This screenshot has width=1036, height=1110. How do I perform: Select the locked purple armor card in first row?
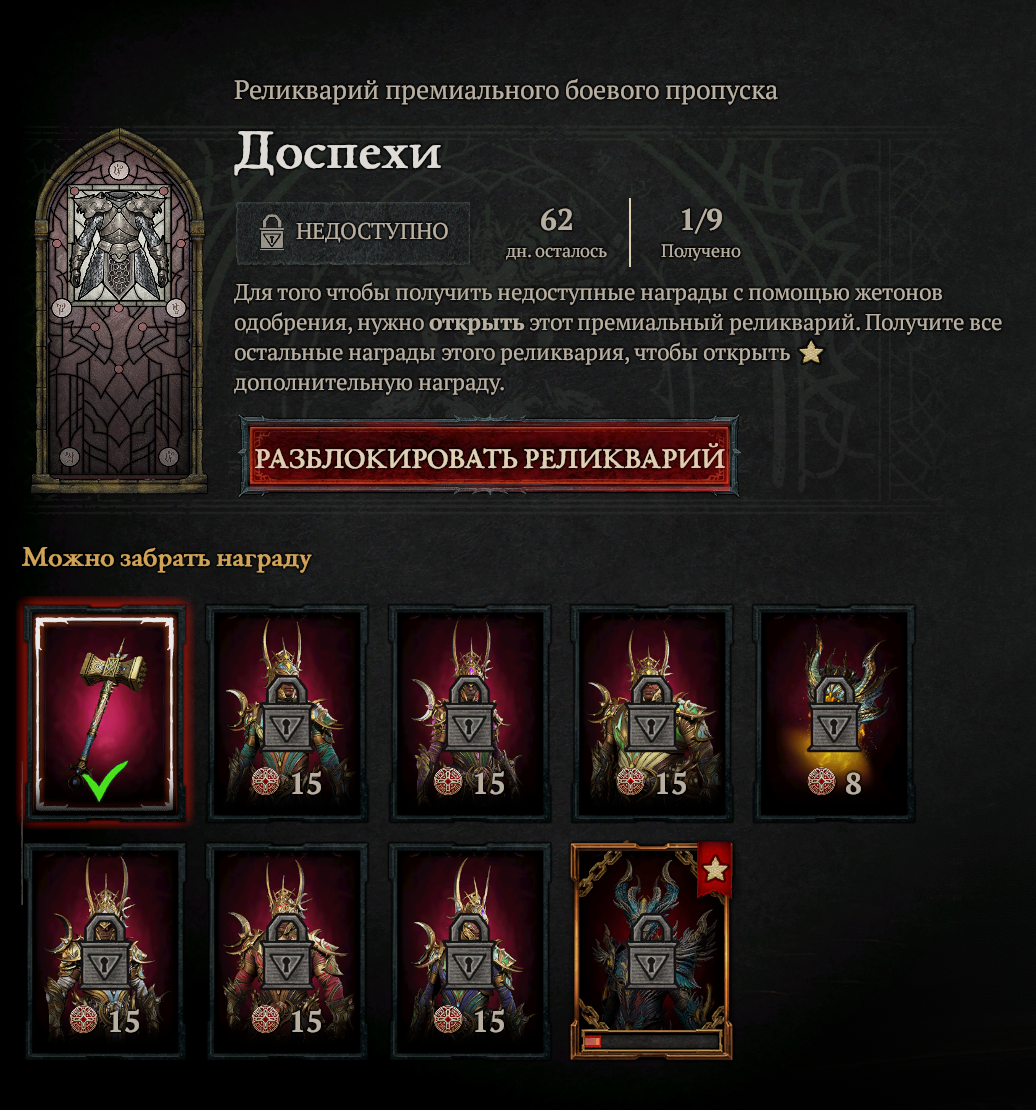click(469, 713)
